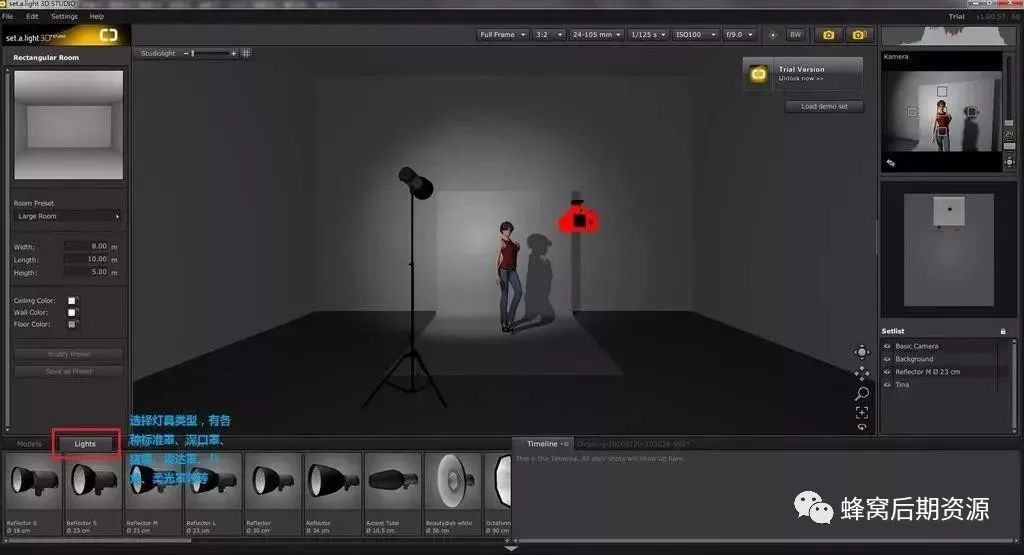The image size is (1024, 555).
Task: Click the set.a.light 3D logo icon
Action: [108, 35]
